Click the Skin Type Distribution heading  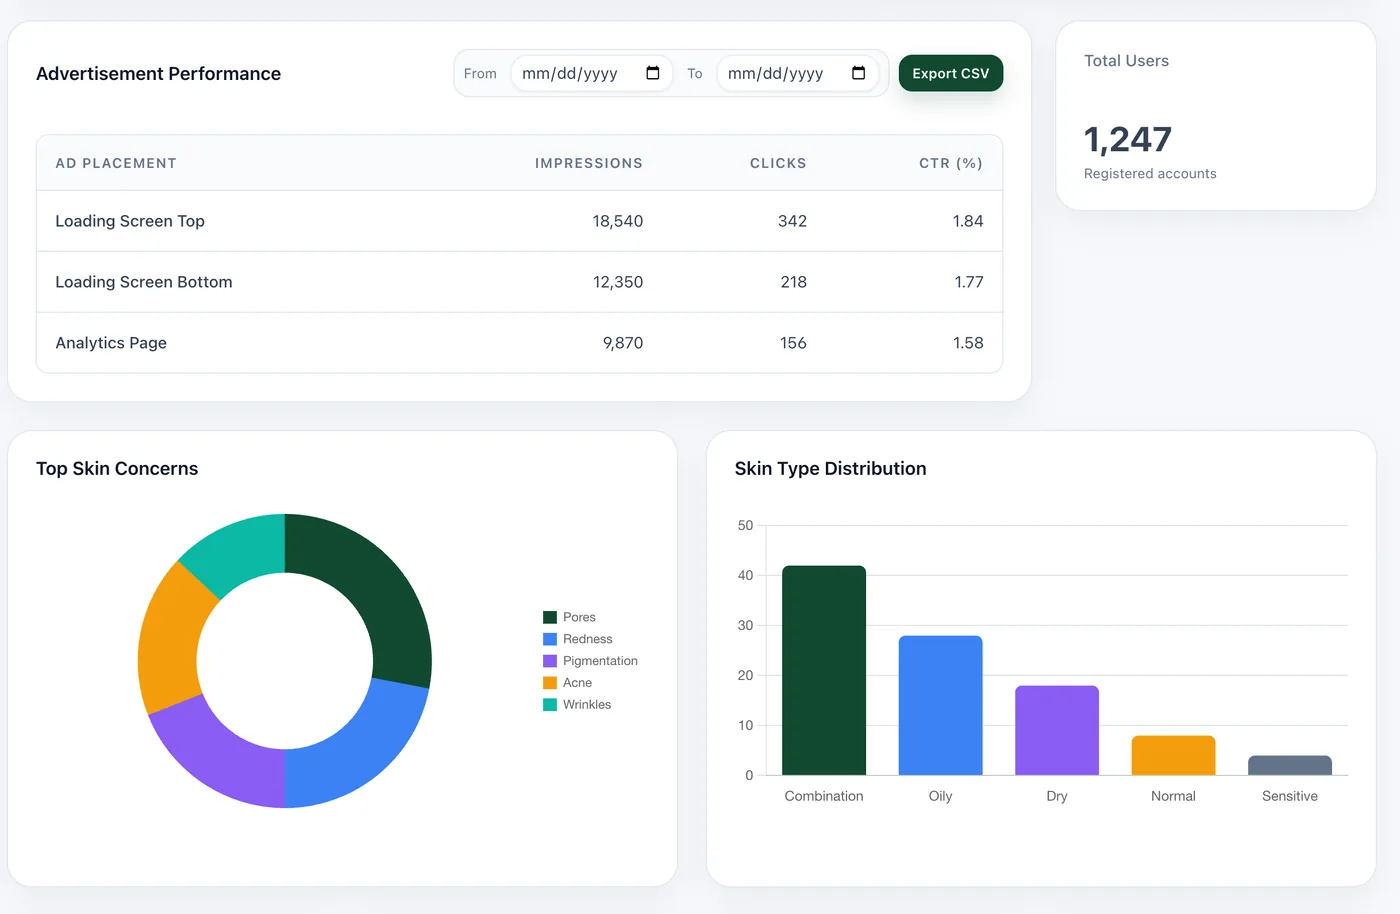(830, 469)
